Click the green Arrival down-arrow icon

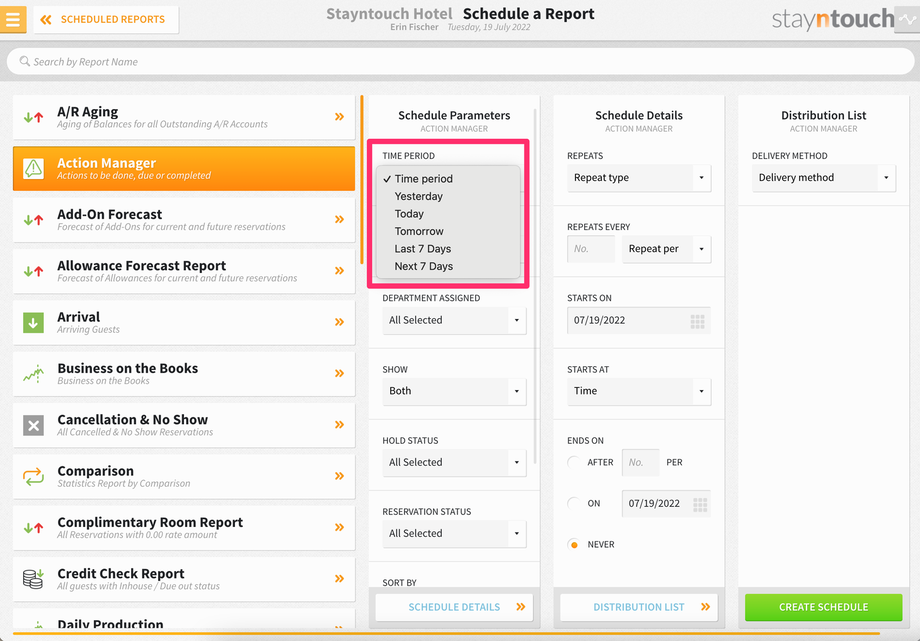tap(33, 322)
